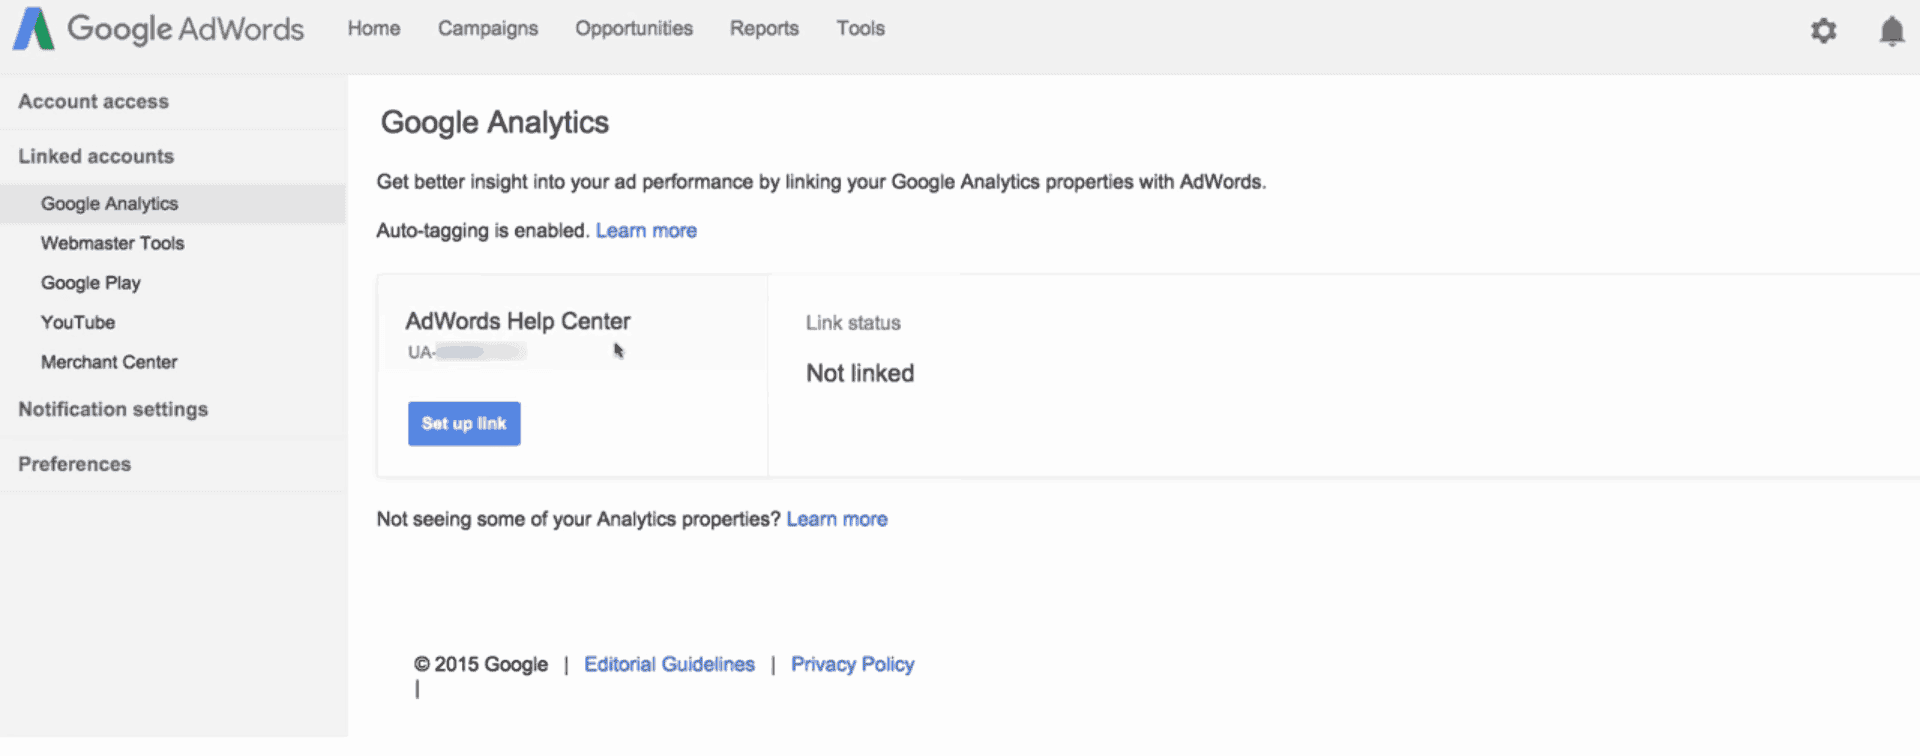Click the Not linked status text
The height and width of the screenshot is (756, 1920).
pyautogui.click(x=860, y=374)
